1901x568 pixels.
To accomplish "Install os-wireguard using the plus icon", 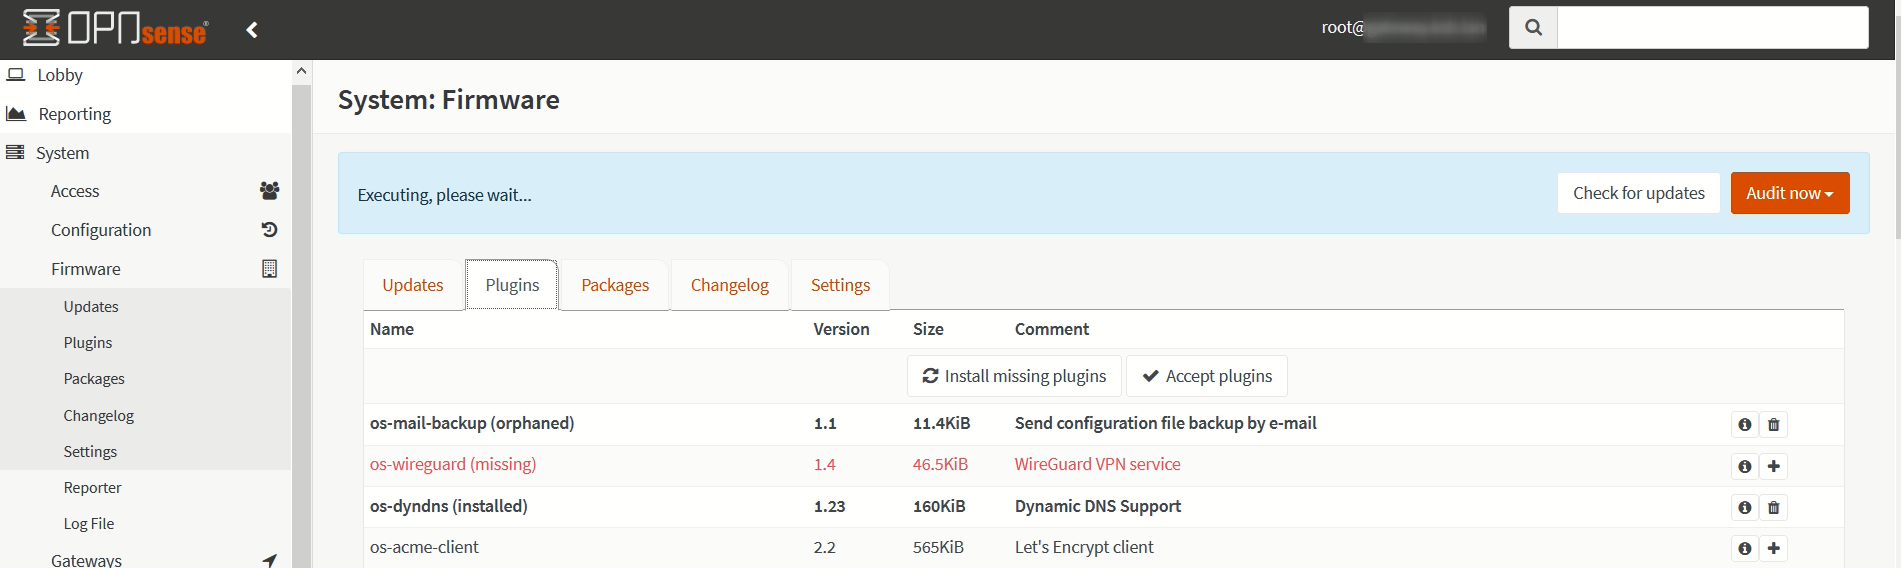I will pyautogui.click(x=1773, y=466).
